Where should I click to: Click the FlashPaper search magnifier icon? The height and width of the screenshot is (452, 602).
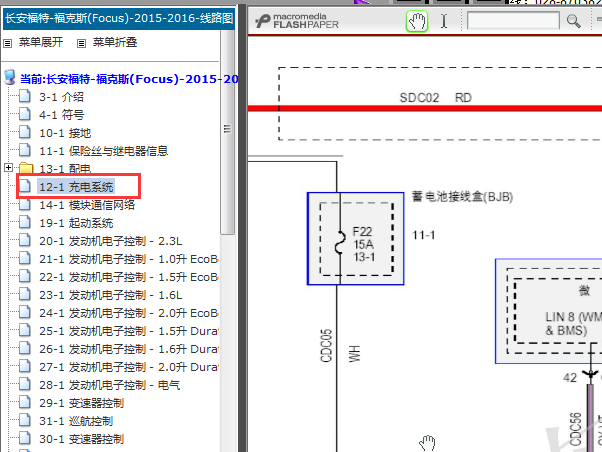tap(574, 21)
